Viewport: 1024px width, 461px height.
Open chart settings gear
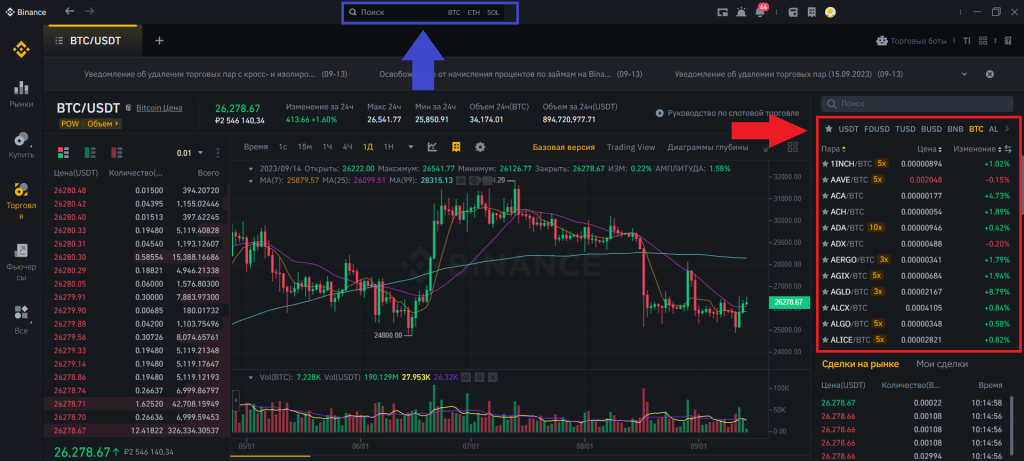click(480, 147)
